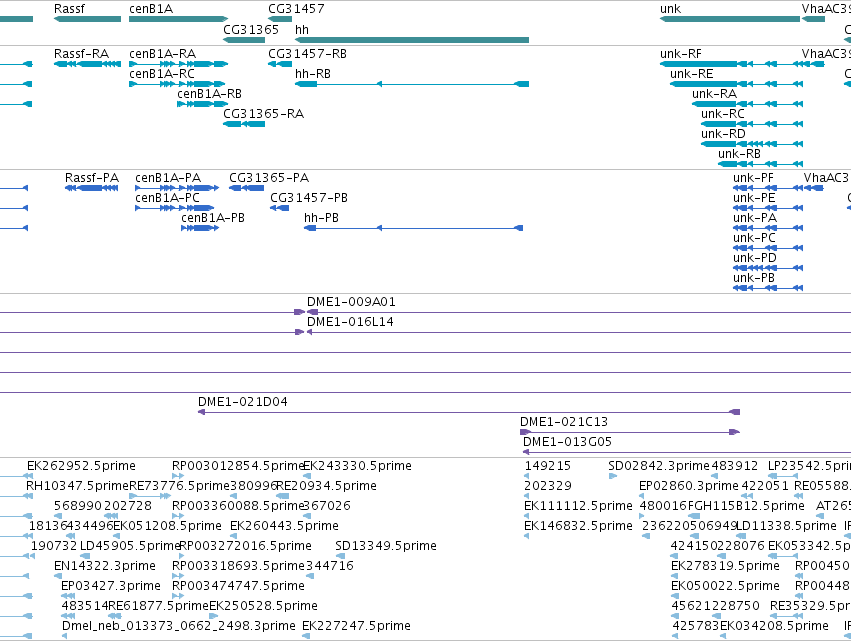Select the DME1-013G05 BAC clone

(x=687, y=453)
